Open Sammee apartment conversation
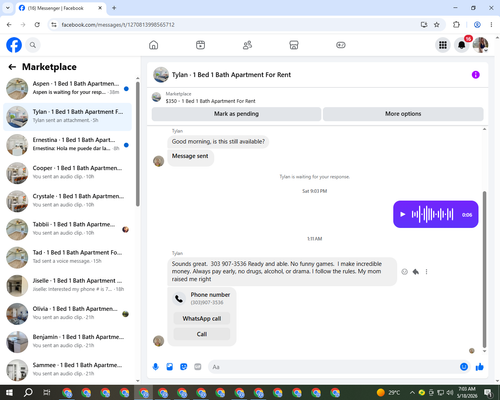The height and width of the screenshot is (400, 500). 67,370
